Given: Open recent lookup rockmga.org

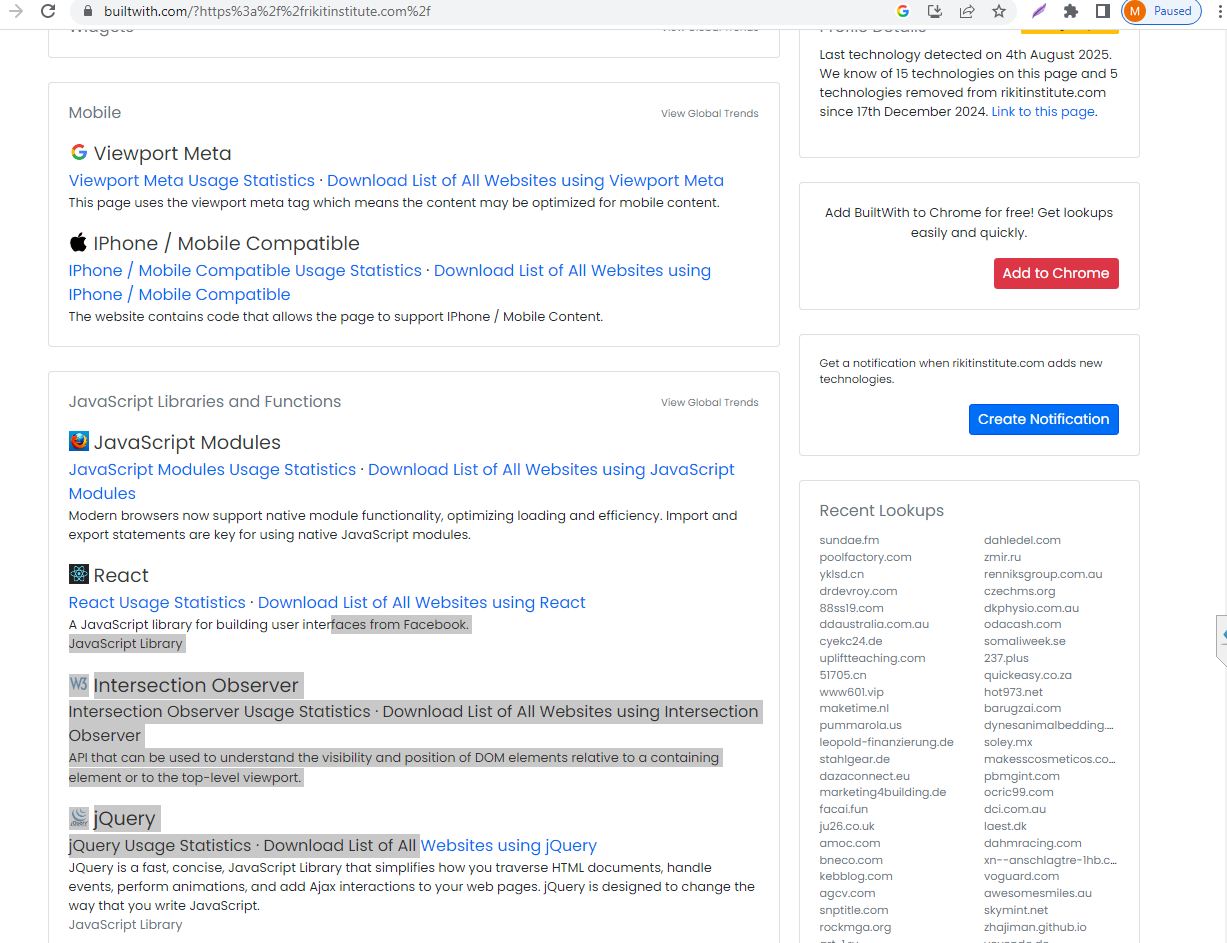Looking at the screenshot, I should pyautogui.click(x=855, y=927).
